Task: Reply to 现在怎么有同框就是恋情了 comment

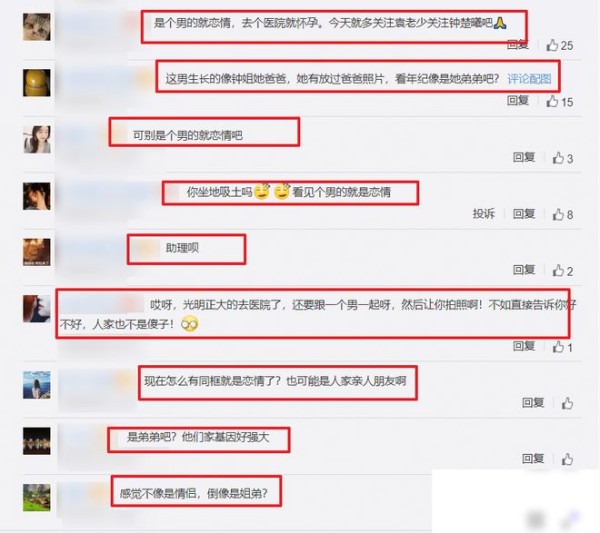Action: pos(533,402)
